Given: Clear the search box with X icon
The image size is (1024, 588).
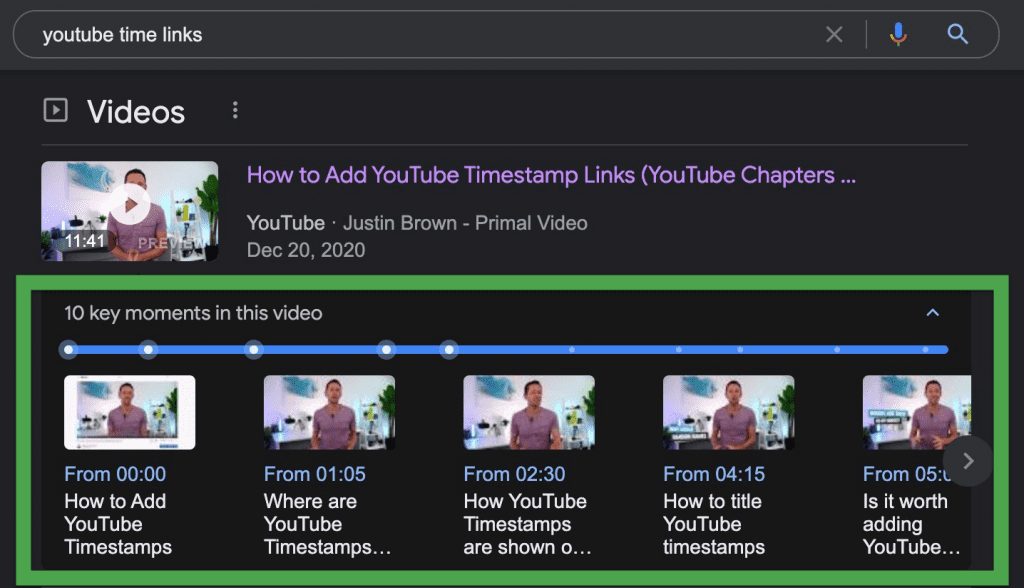Looking at the screenshot, I should (834, 34).
